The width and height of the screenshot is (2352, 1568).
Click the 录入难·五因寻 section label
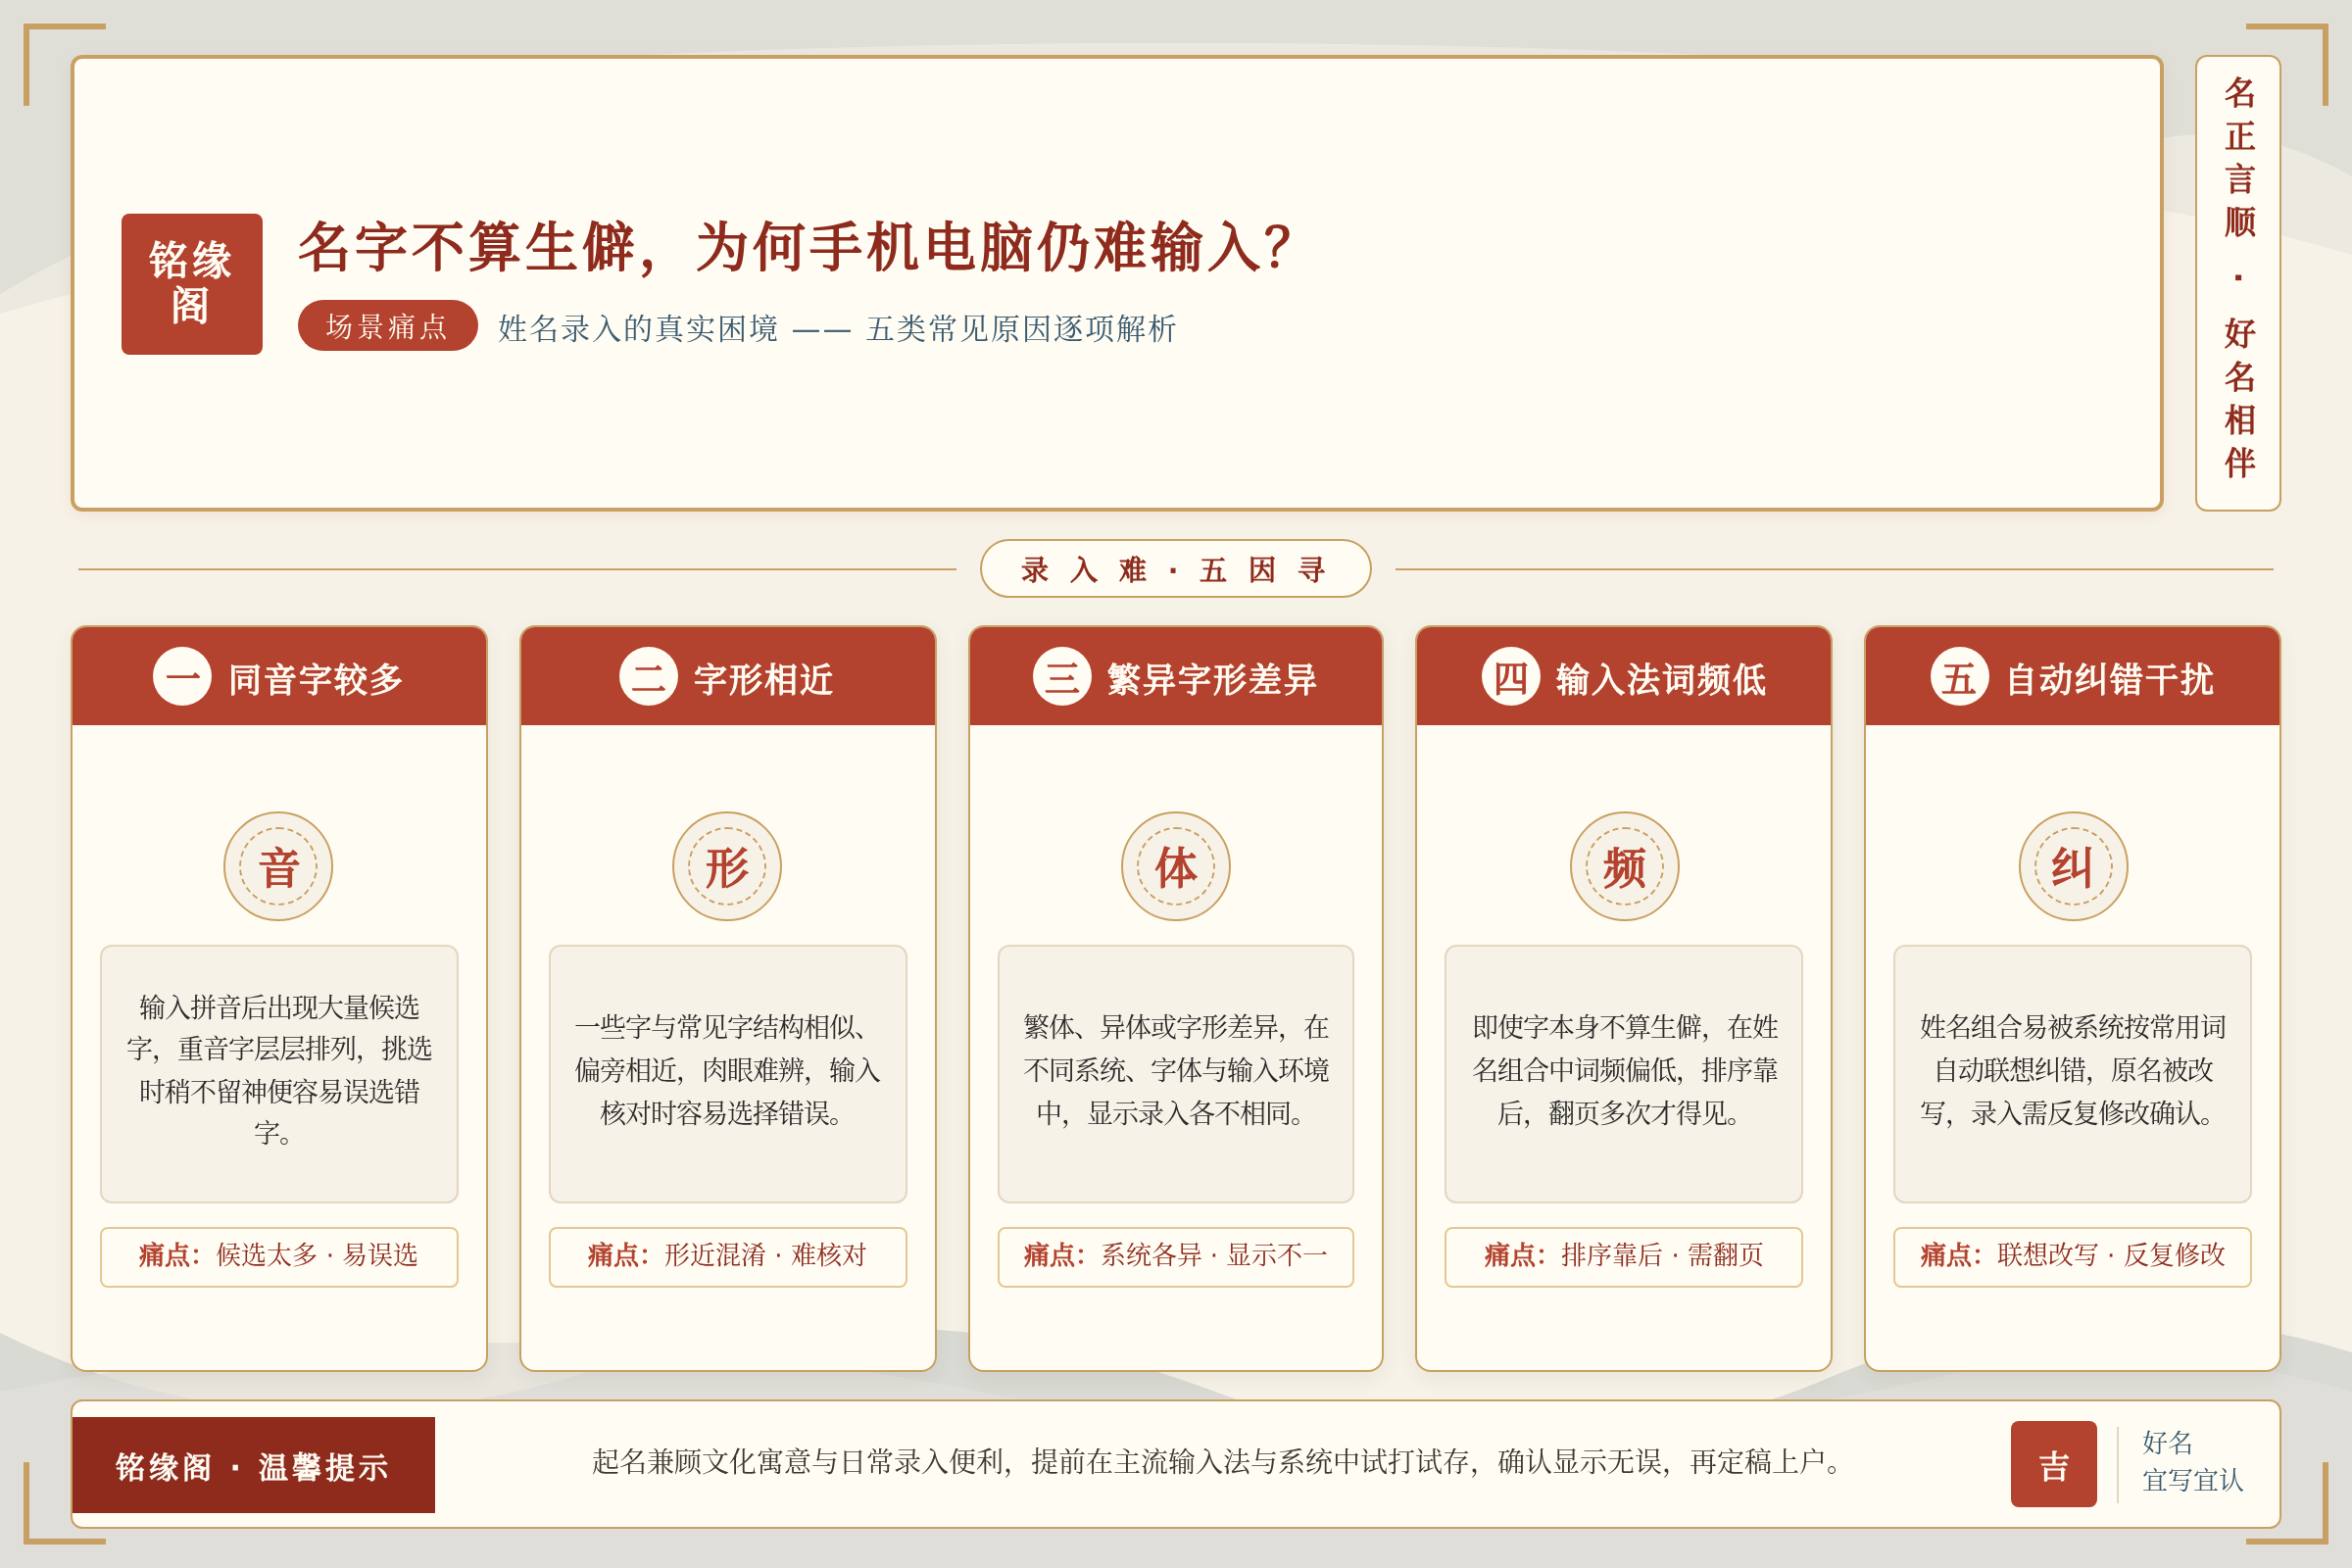1175,569
